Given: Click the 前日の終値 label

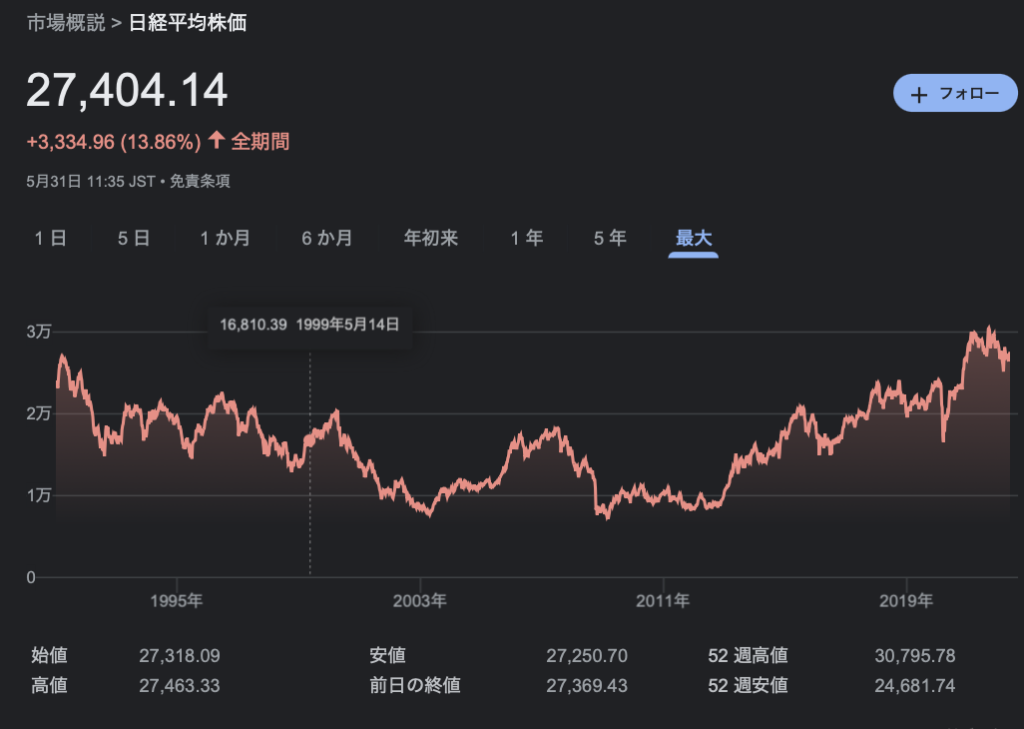Looking at the screenshot, I should pyautogui.click(x=415, y=685).
